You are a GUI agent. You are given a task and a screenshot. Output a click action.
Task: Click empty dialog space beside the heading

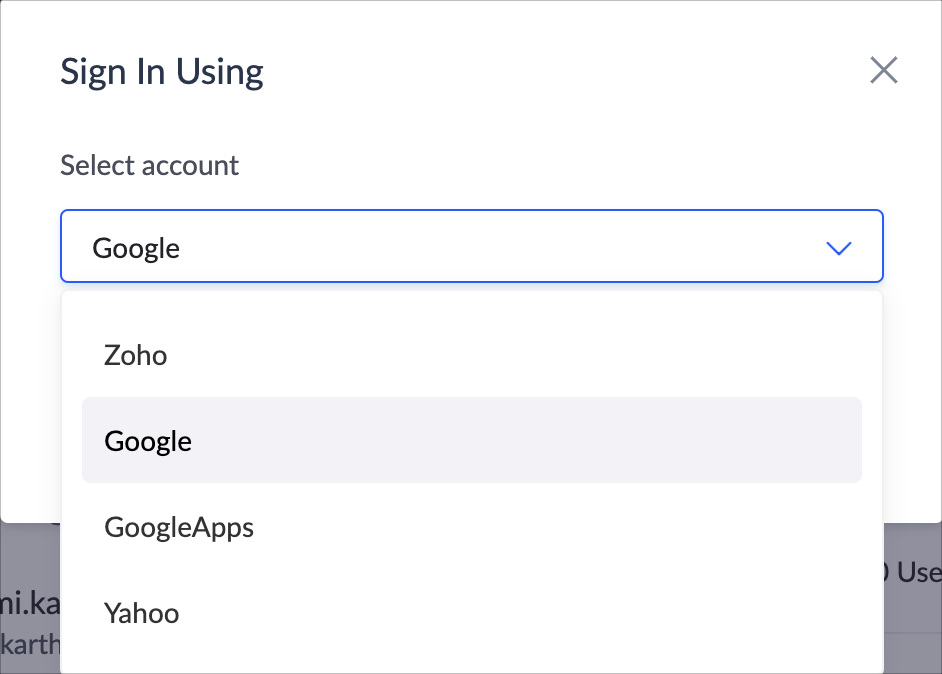click(560, 72)
